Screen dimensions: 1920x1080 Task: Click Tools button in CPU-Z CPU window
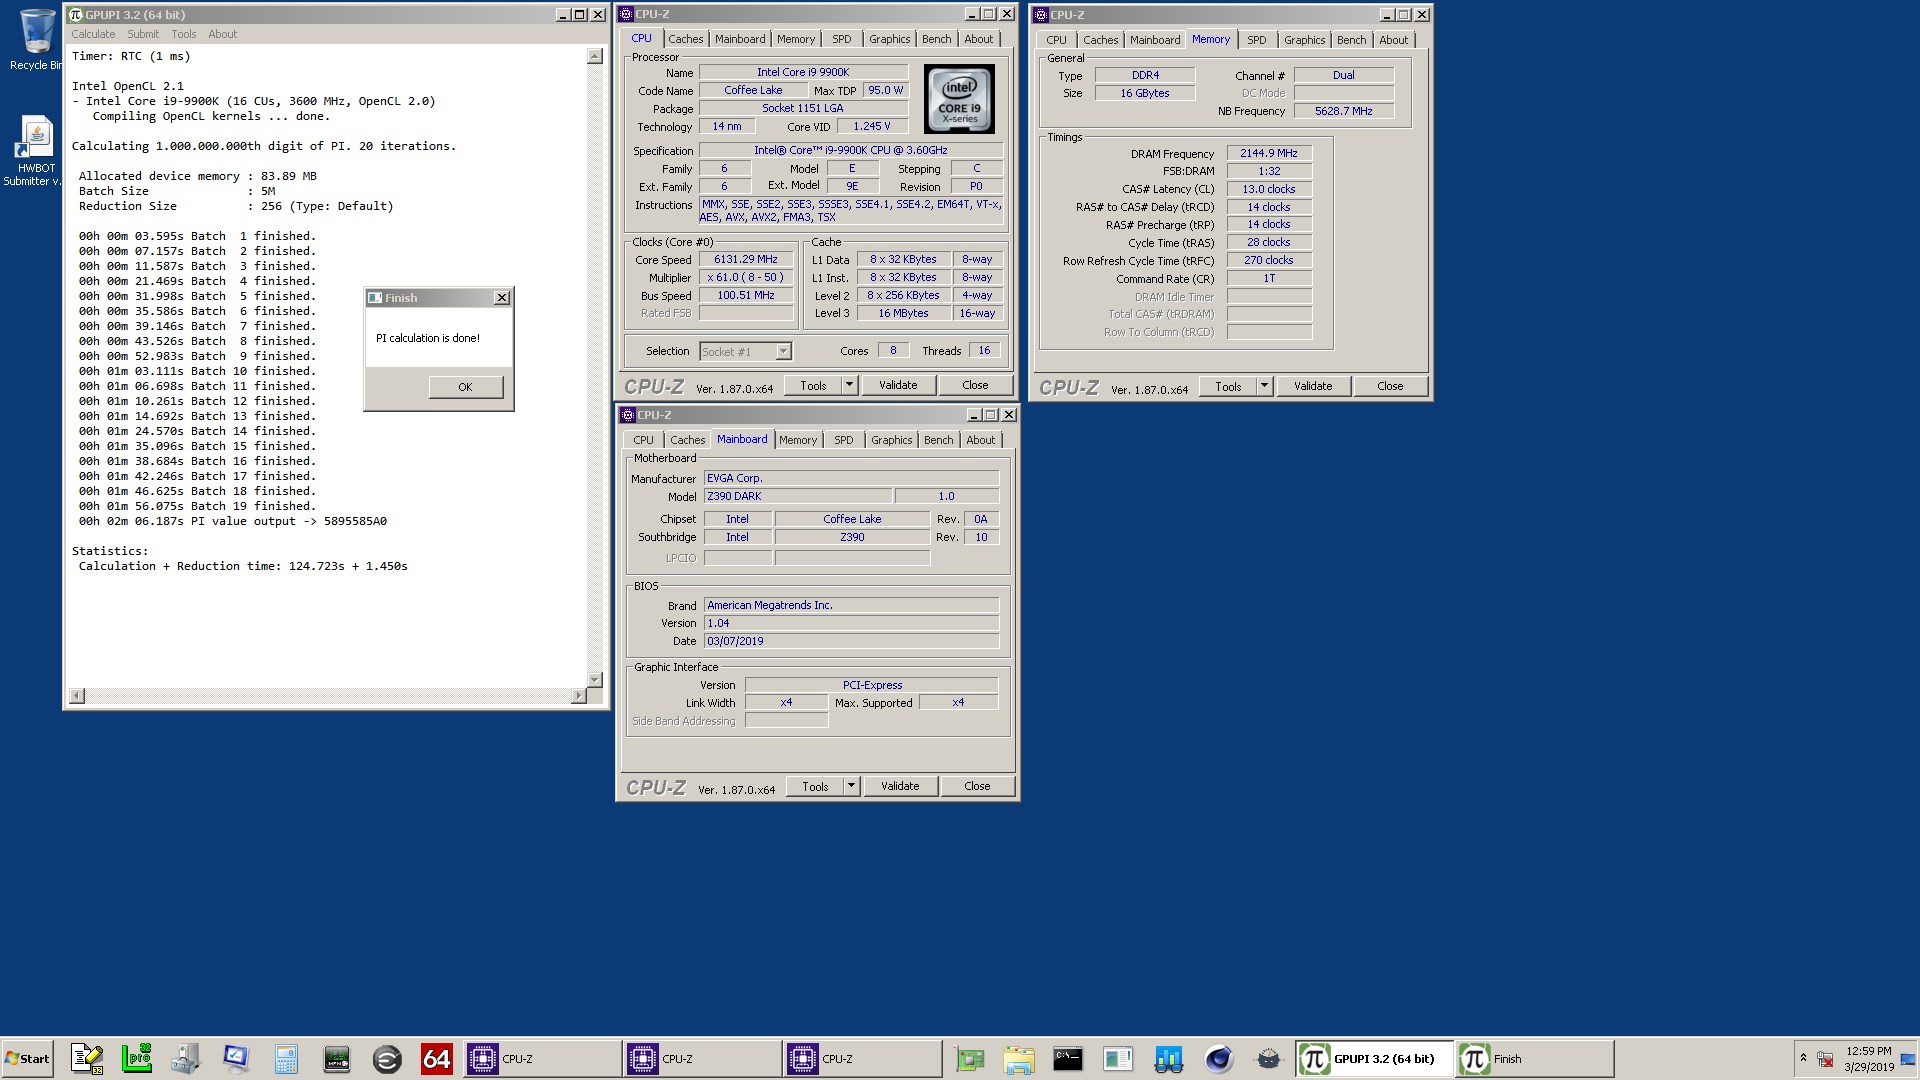[813, 385]
